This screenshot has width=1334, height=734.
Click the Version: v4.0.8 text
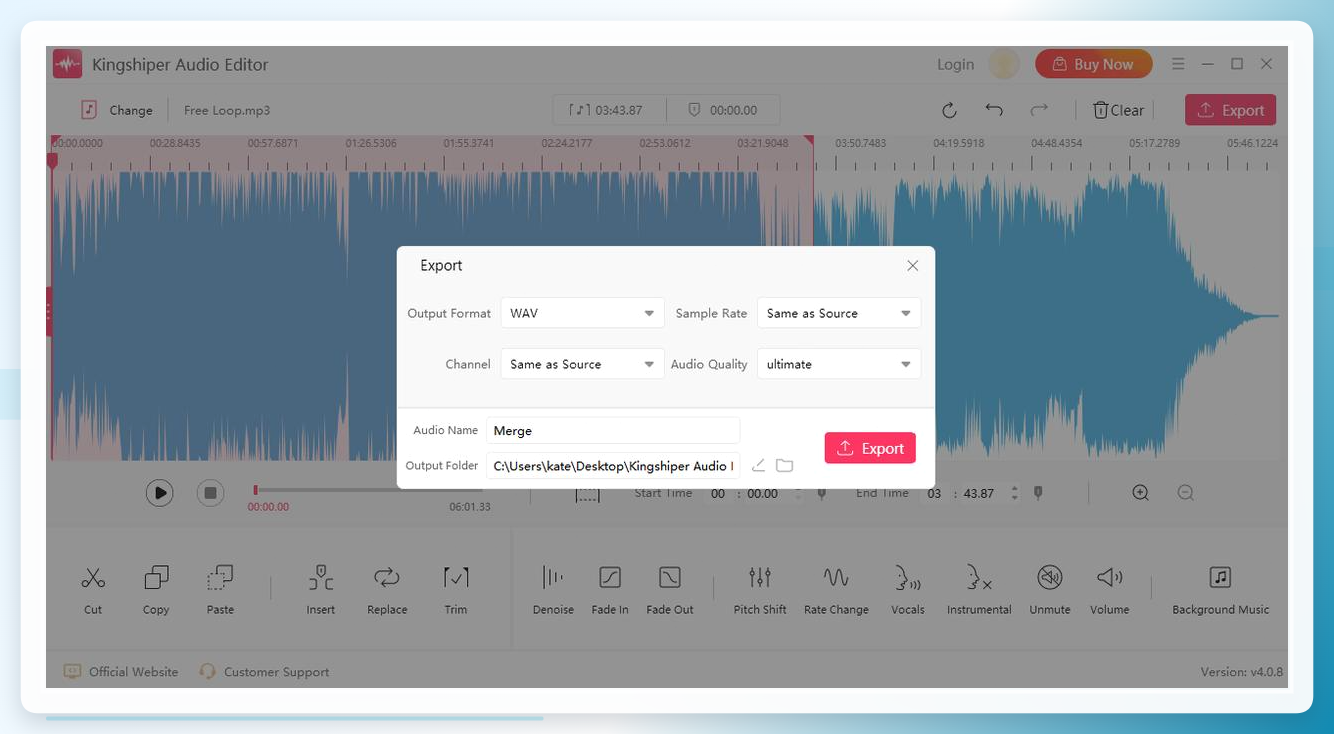pyautogui.click(x=1241, y=672)
